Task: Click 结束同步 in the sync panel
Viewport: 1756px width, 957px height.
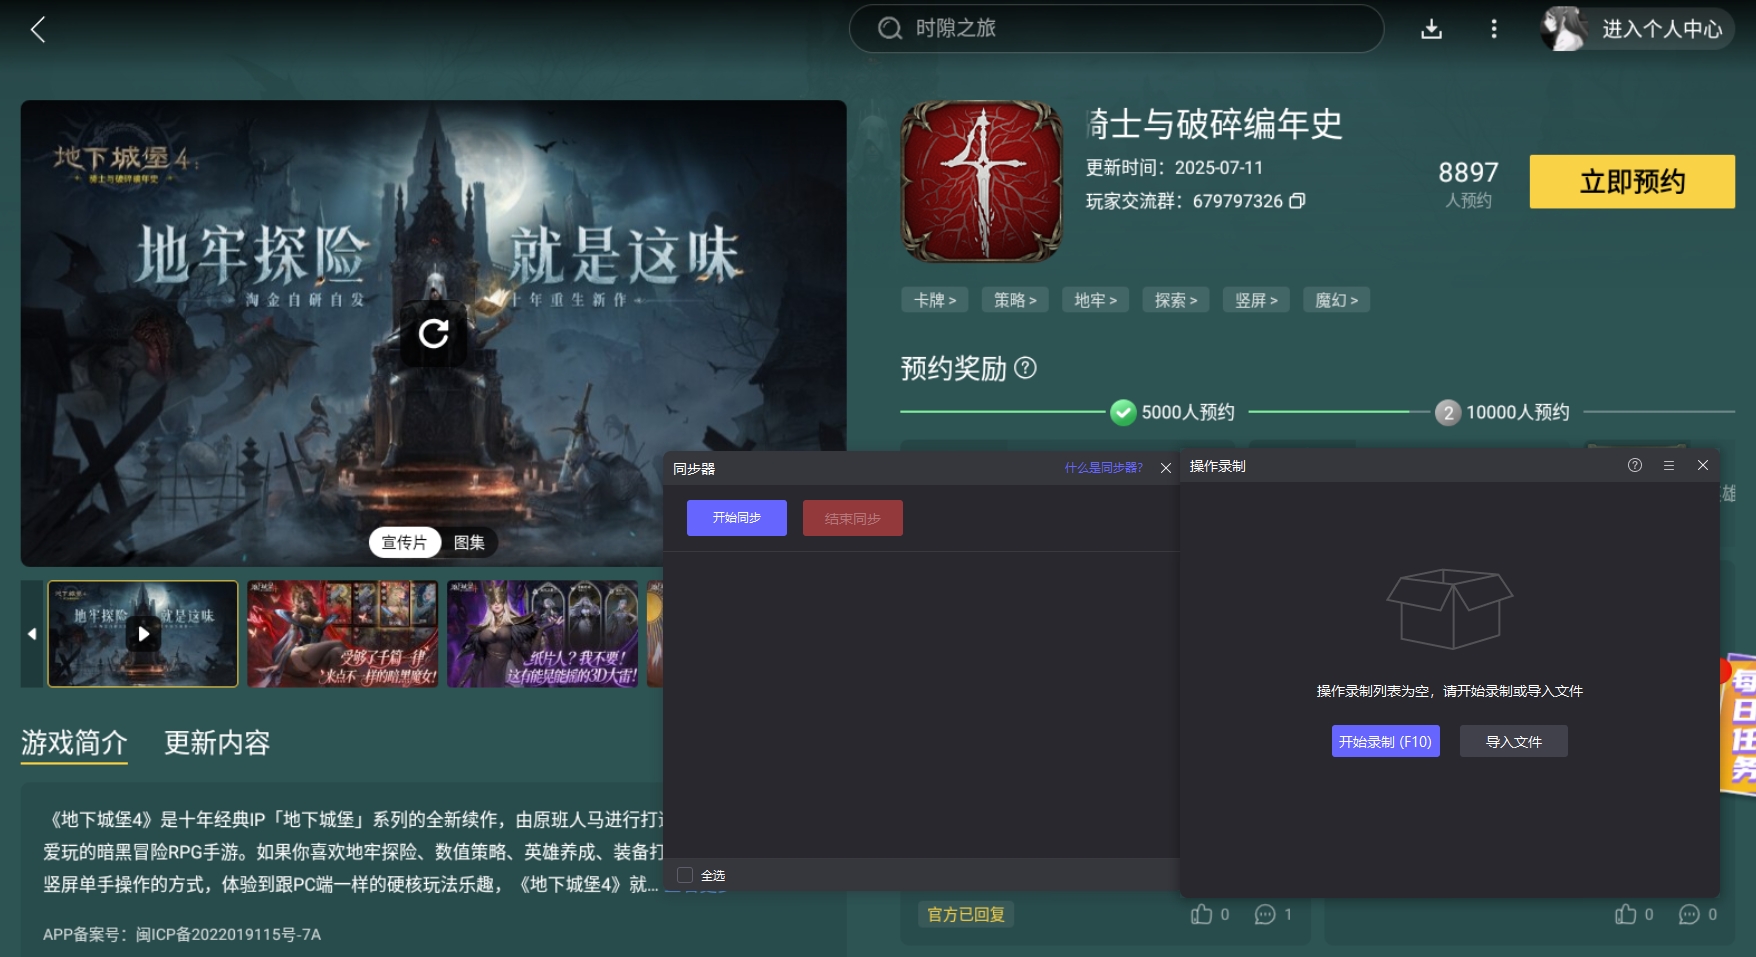Action: point(853,518)
